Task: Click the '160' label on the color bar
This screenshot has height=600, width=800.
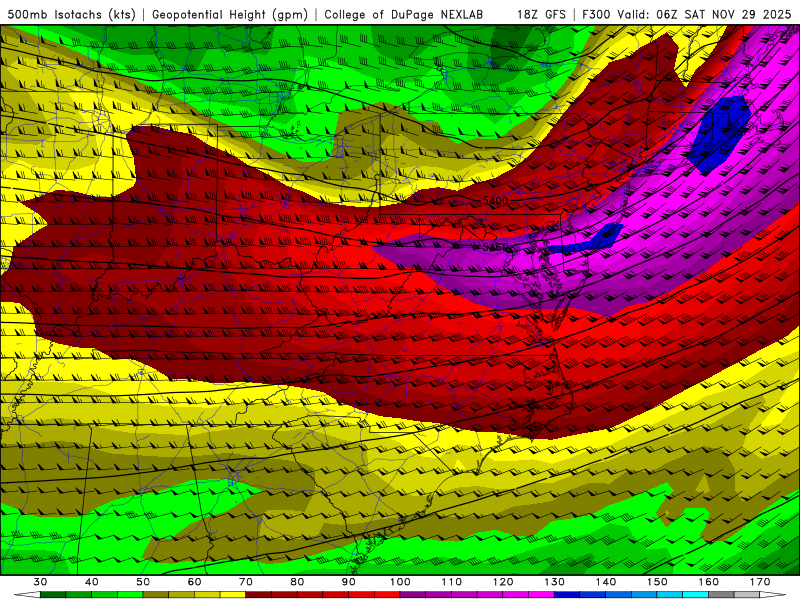Action: coord(709,582)
